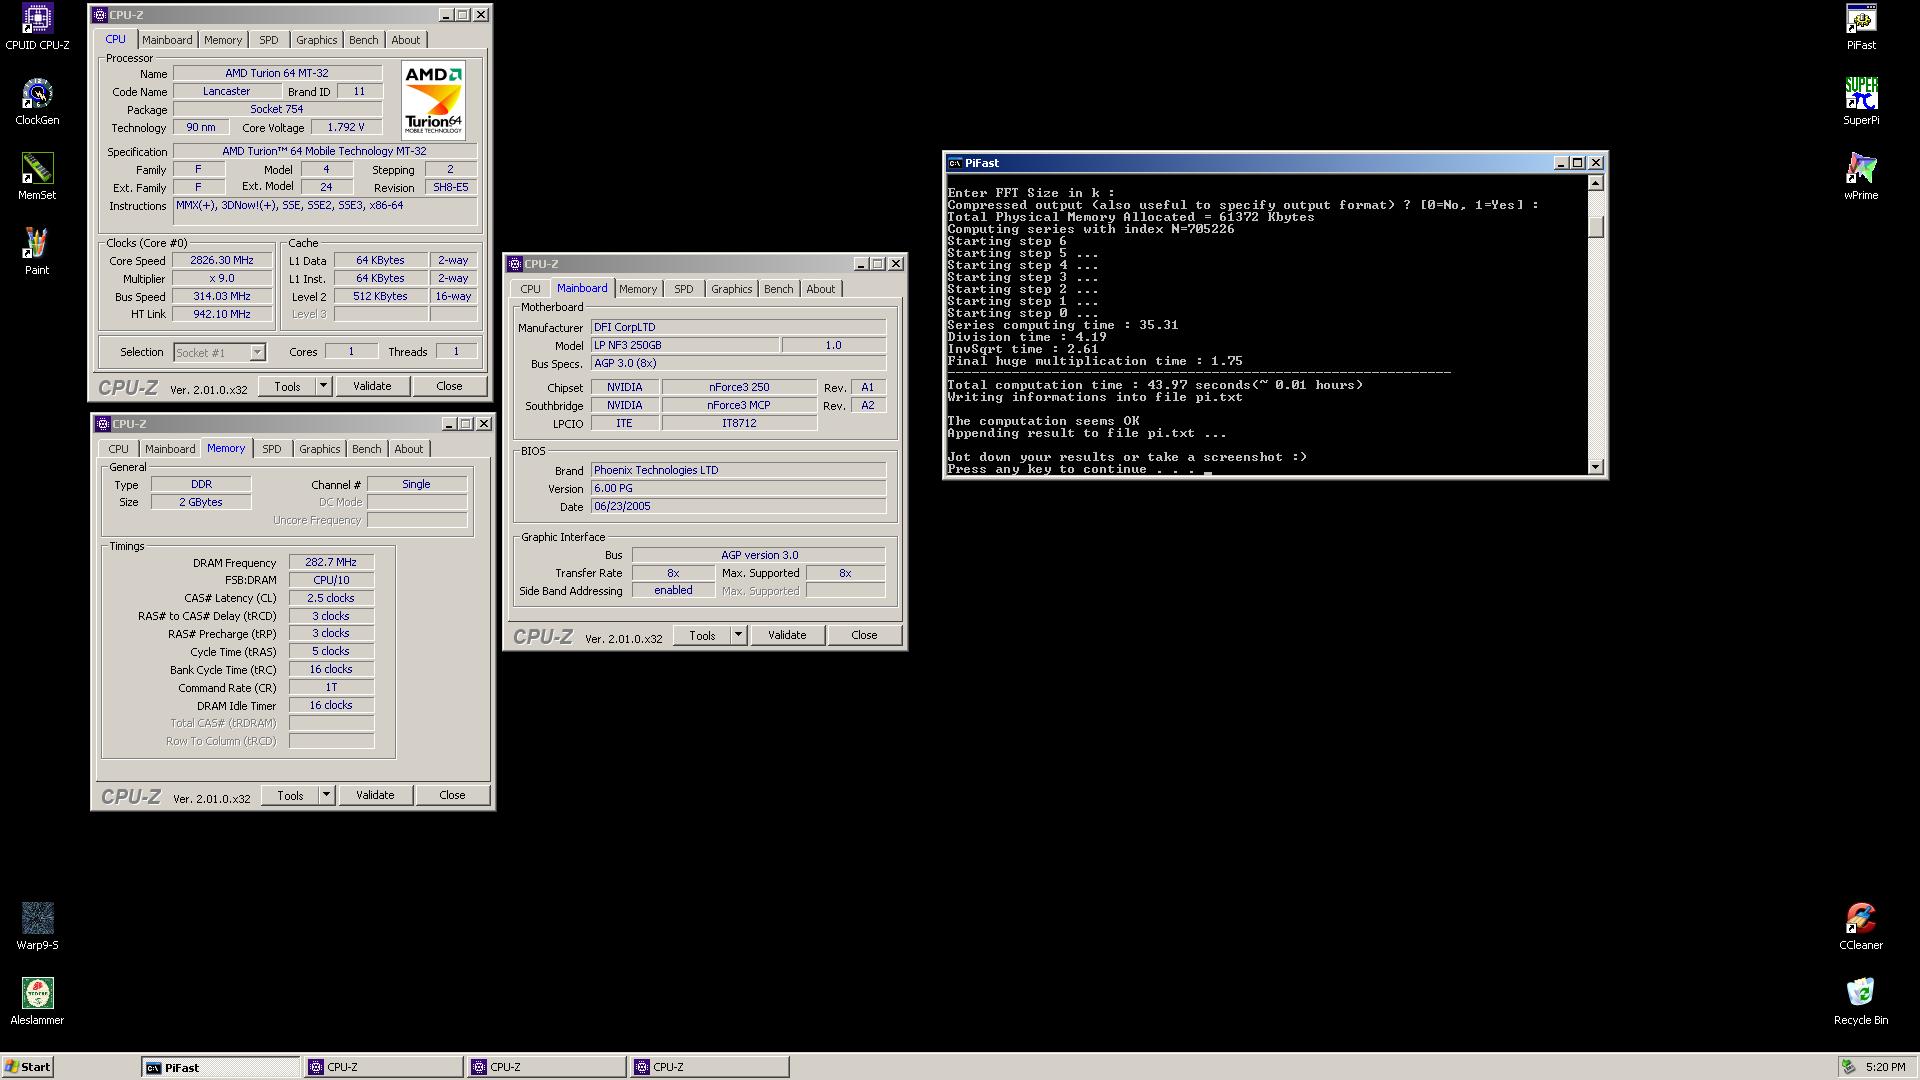Open the Recycle Bin
The height and width of the screenshot is (1080, 1920).
1861,1002
